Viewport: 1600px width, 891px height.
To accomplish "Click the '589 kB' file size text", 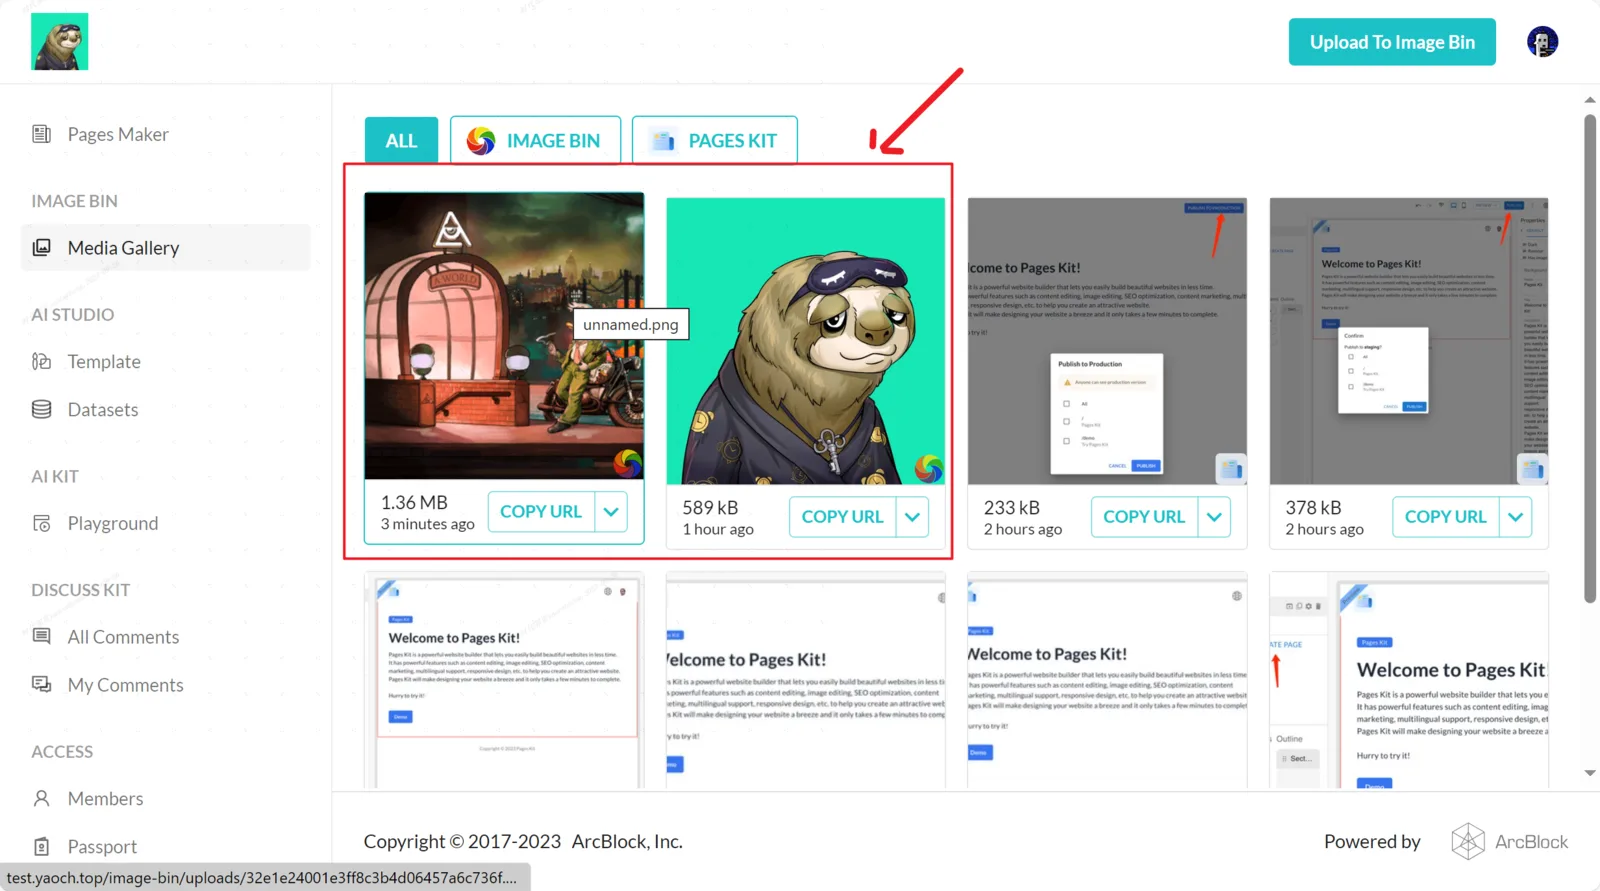I will (x=710, y=507).
